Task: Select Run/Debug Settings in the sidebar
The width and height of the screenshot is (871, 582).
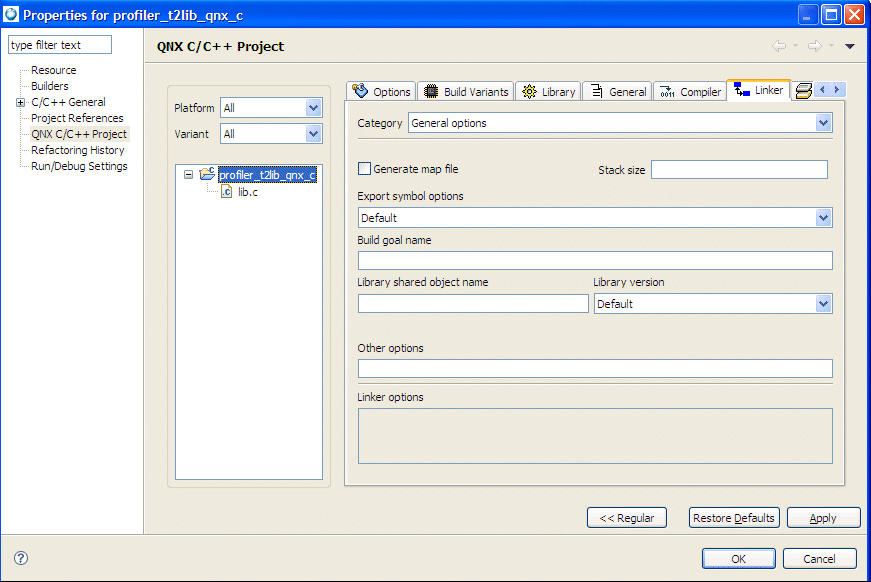Action: 79,166
